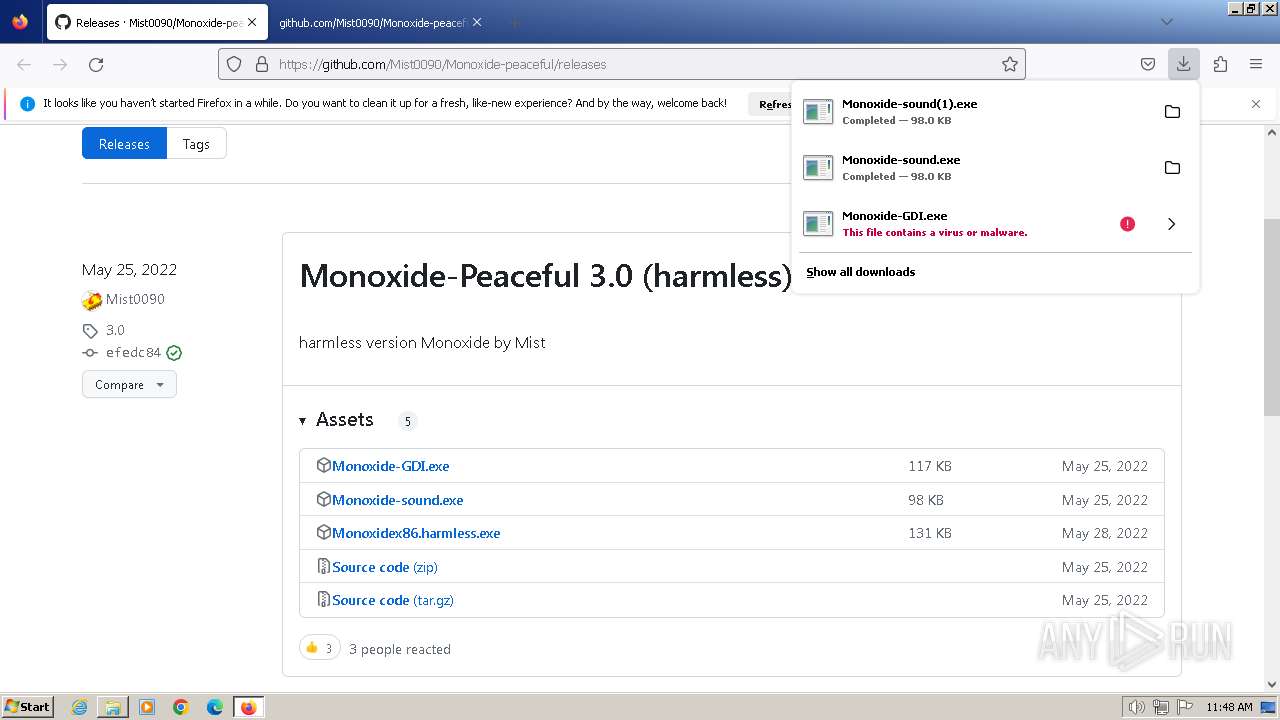This screenshot has width=1280, height=720.
Task: Bookmark this page with star icon
Action: [x=1010, y=64]
